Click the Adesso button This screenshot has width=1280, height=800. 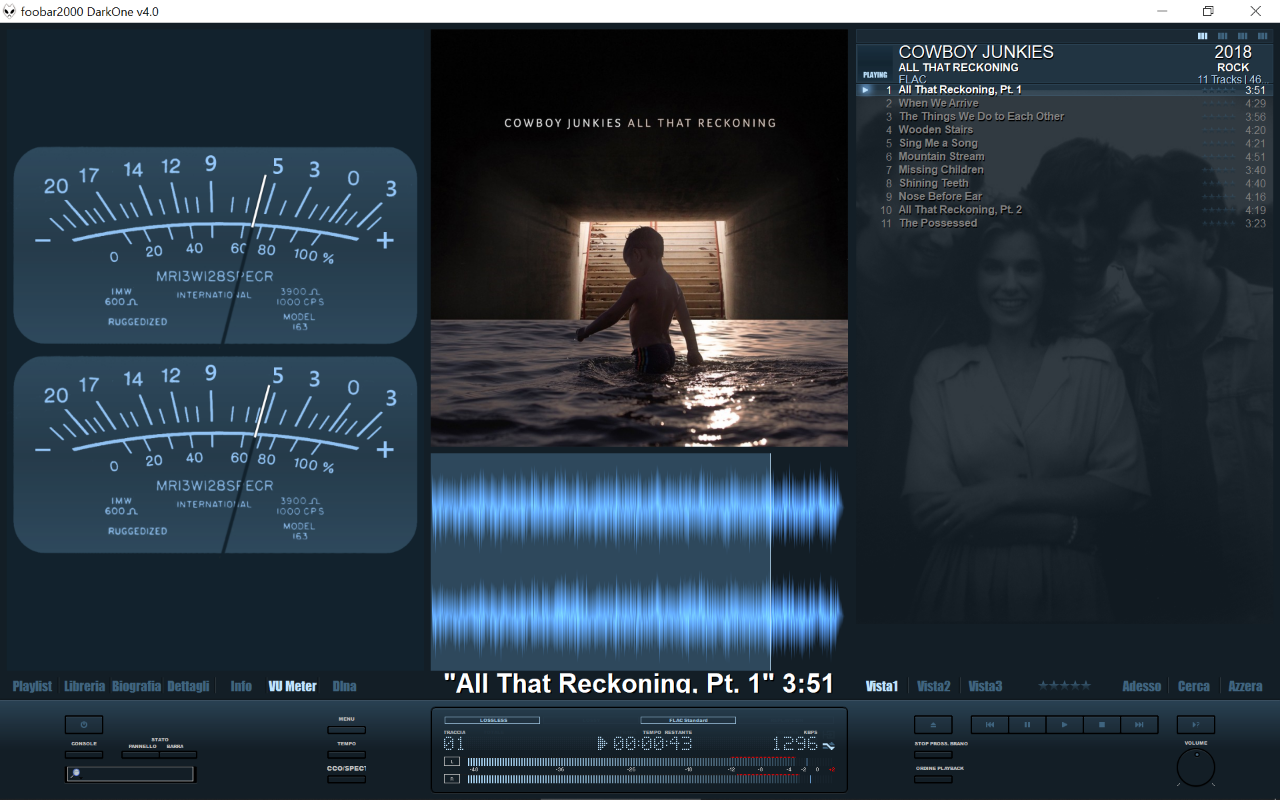(1142, 686)
